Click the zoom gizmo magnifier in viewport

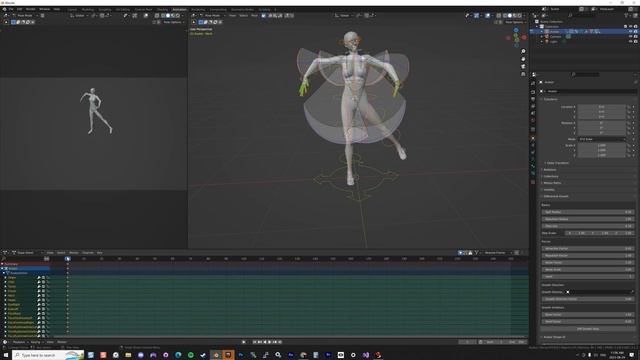(x=523, y=51)
